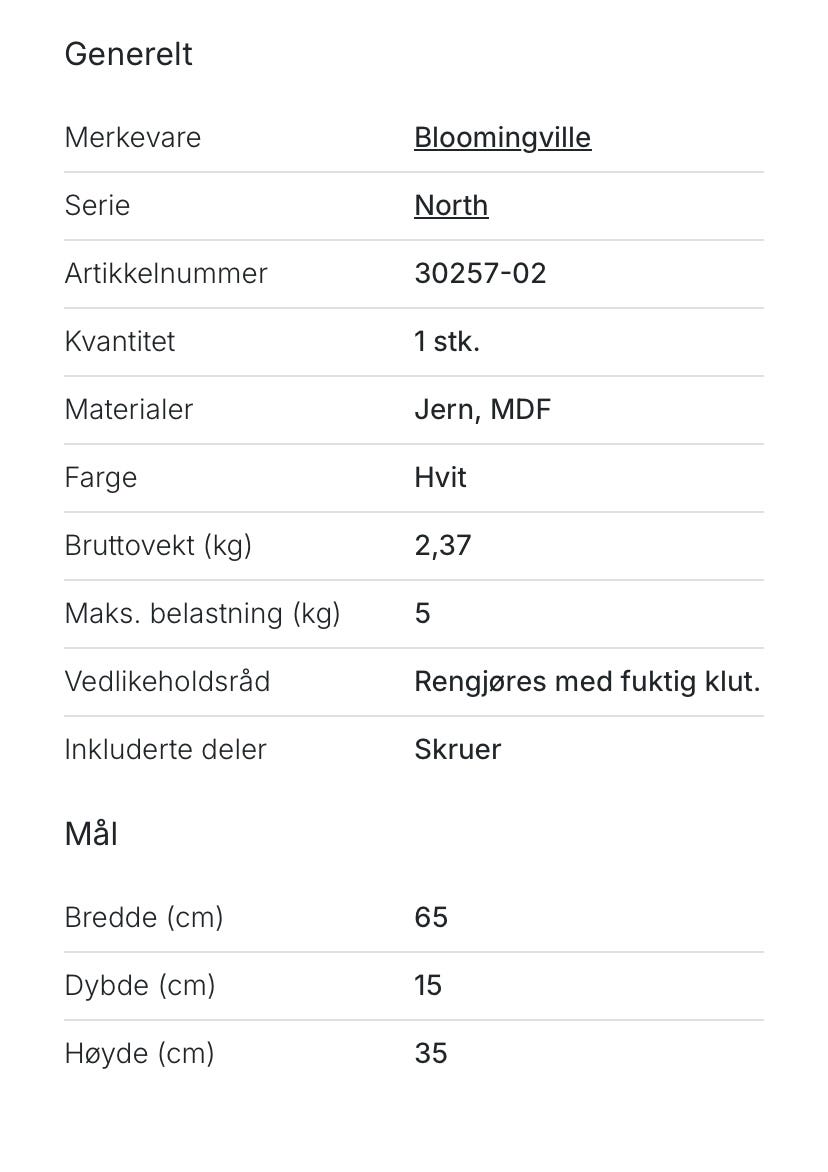The image size is (828, 1172).
Task: Click the Generelt section heading
Action: pyautogui.click(x=128, y=55)
